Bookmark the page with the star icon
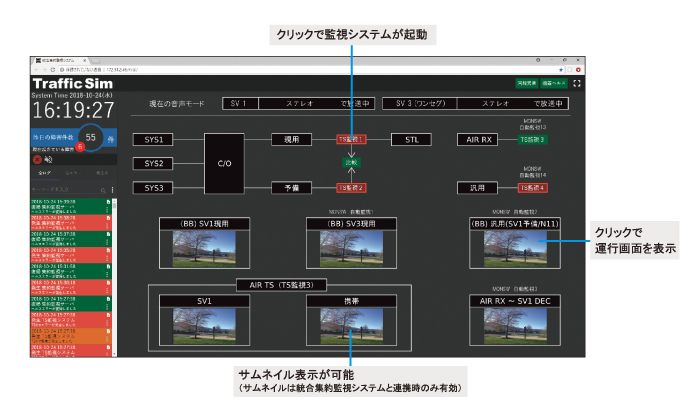Screen dimensions: 700x420 [561, 70]
